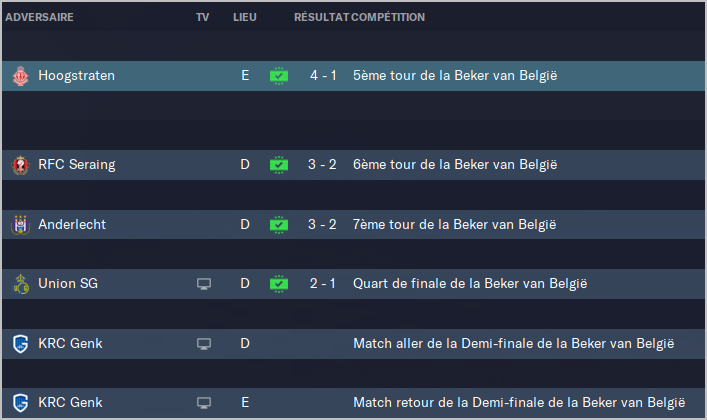Sort by the Résultat column header

[x=321, y=18]
